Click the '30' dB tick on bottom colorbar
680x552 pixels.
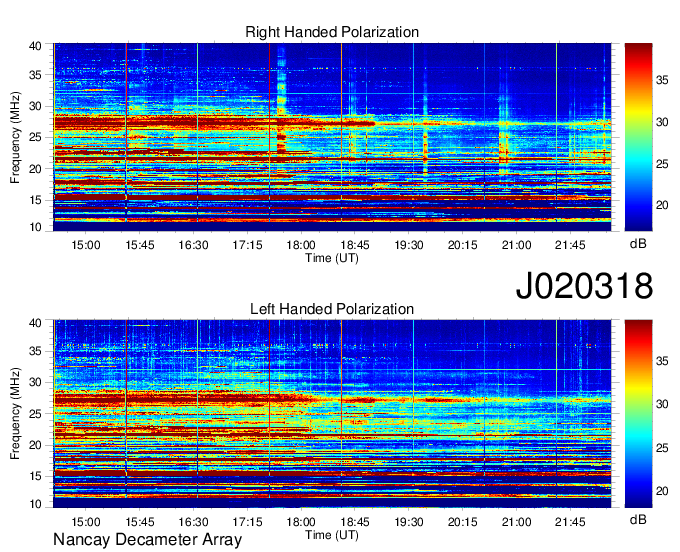click(662, 404)
